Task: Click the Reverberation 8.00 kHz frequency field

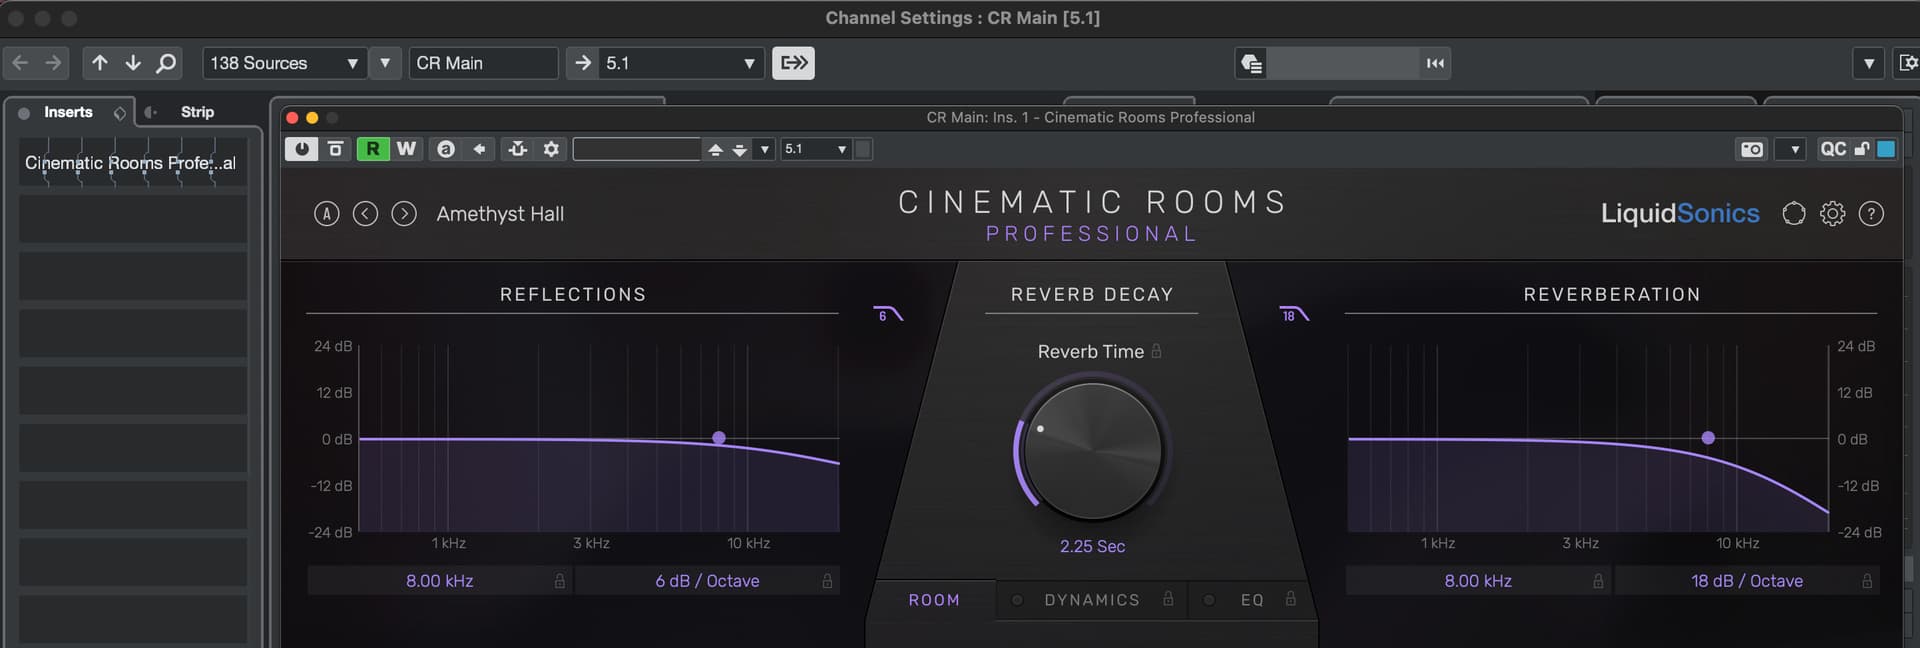Action: [1478, 581]
